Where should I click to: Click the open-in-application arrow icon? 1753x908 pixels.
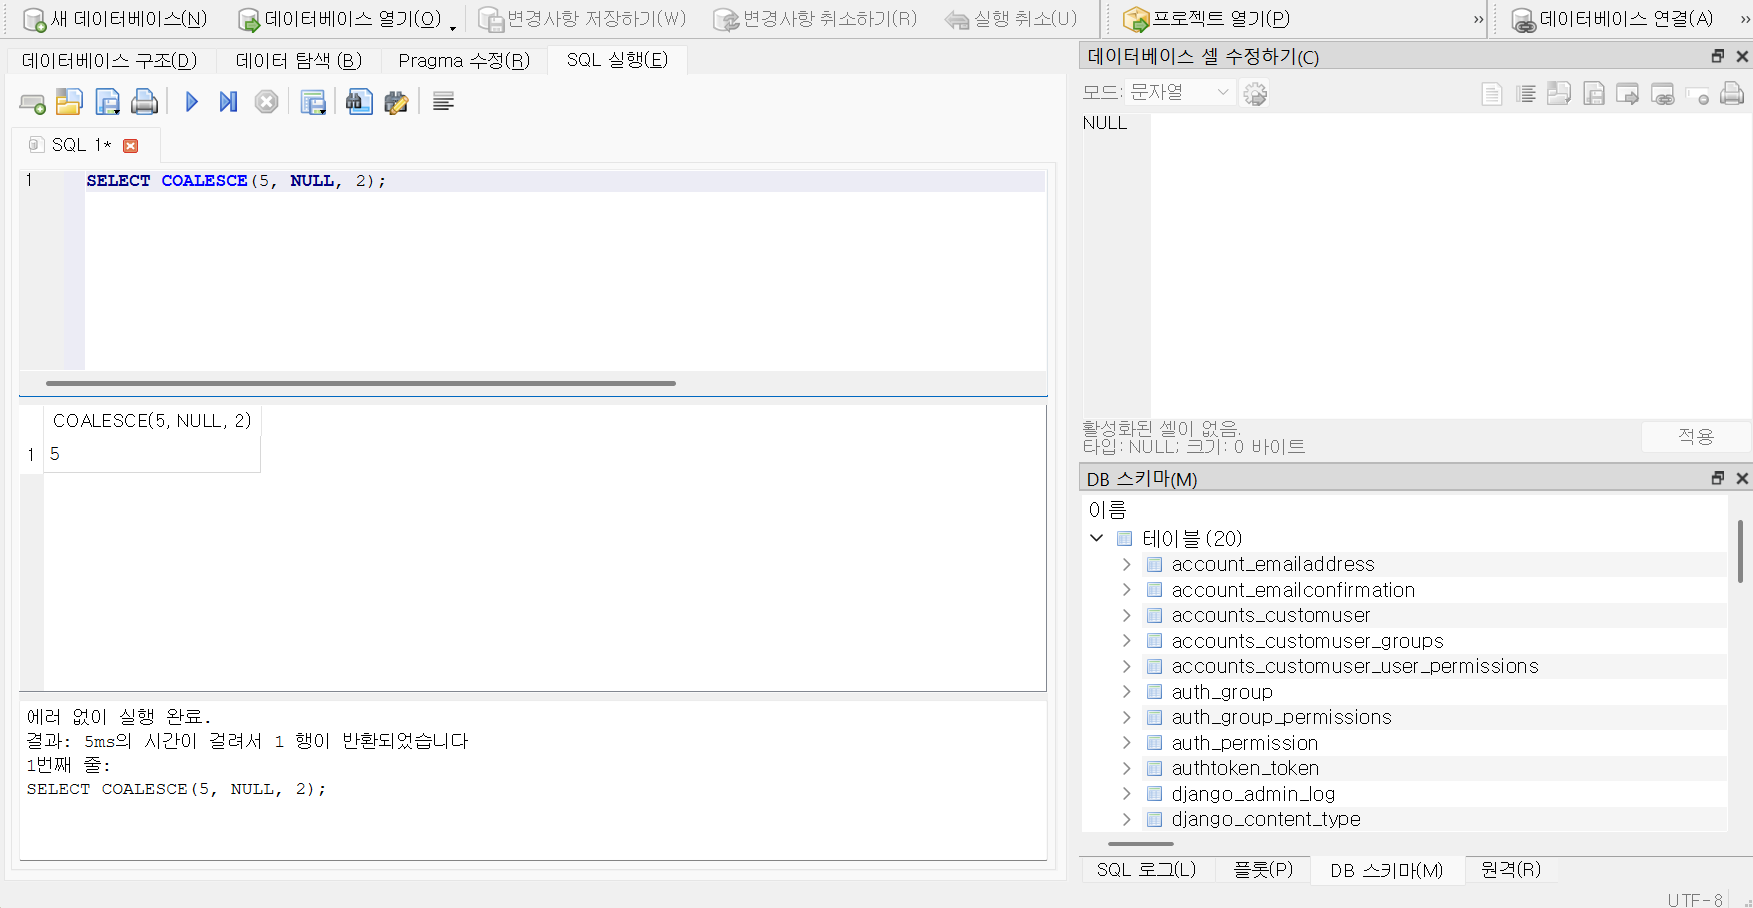(x=1628, y=94)
